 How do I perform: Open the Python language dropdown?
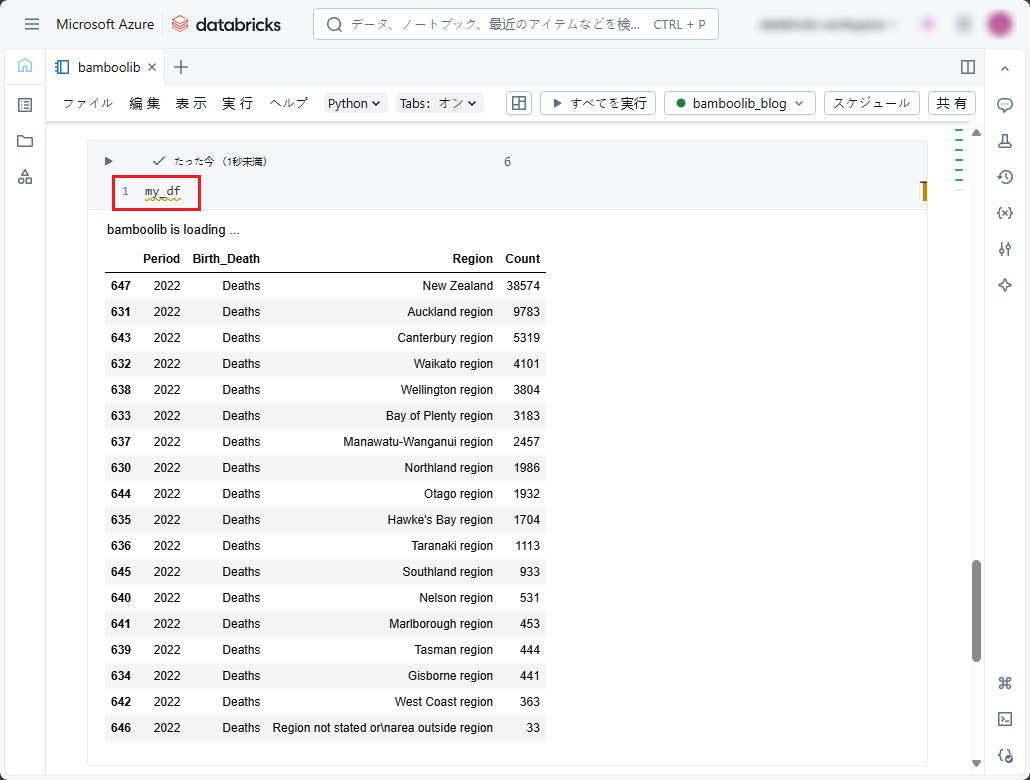355,103
